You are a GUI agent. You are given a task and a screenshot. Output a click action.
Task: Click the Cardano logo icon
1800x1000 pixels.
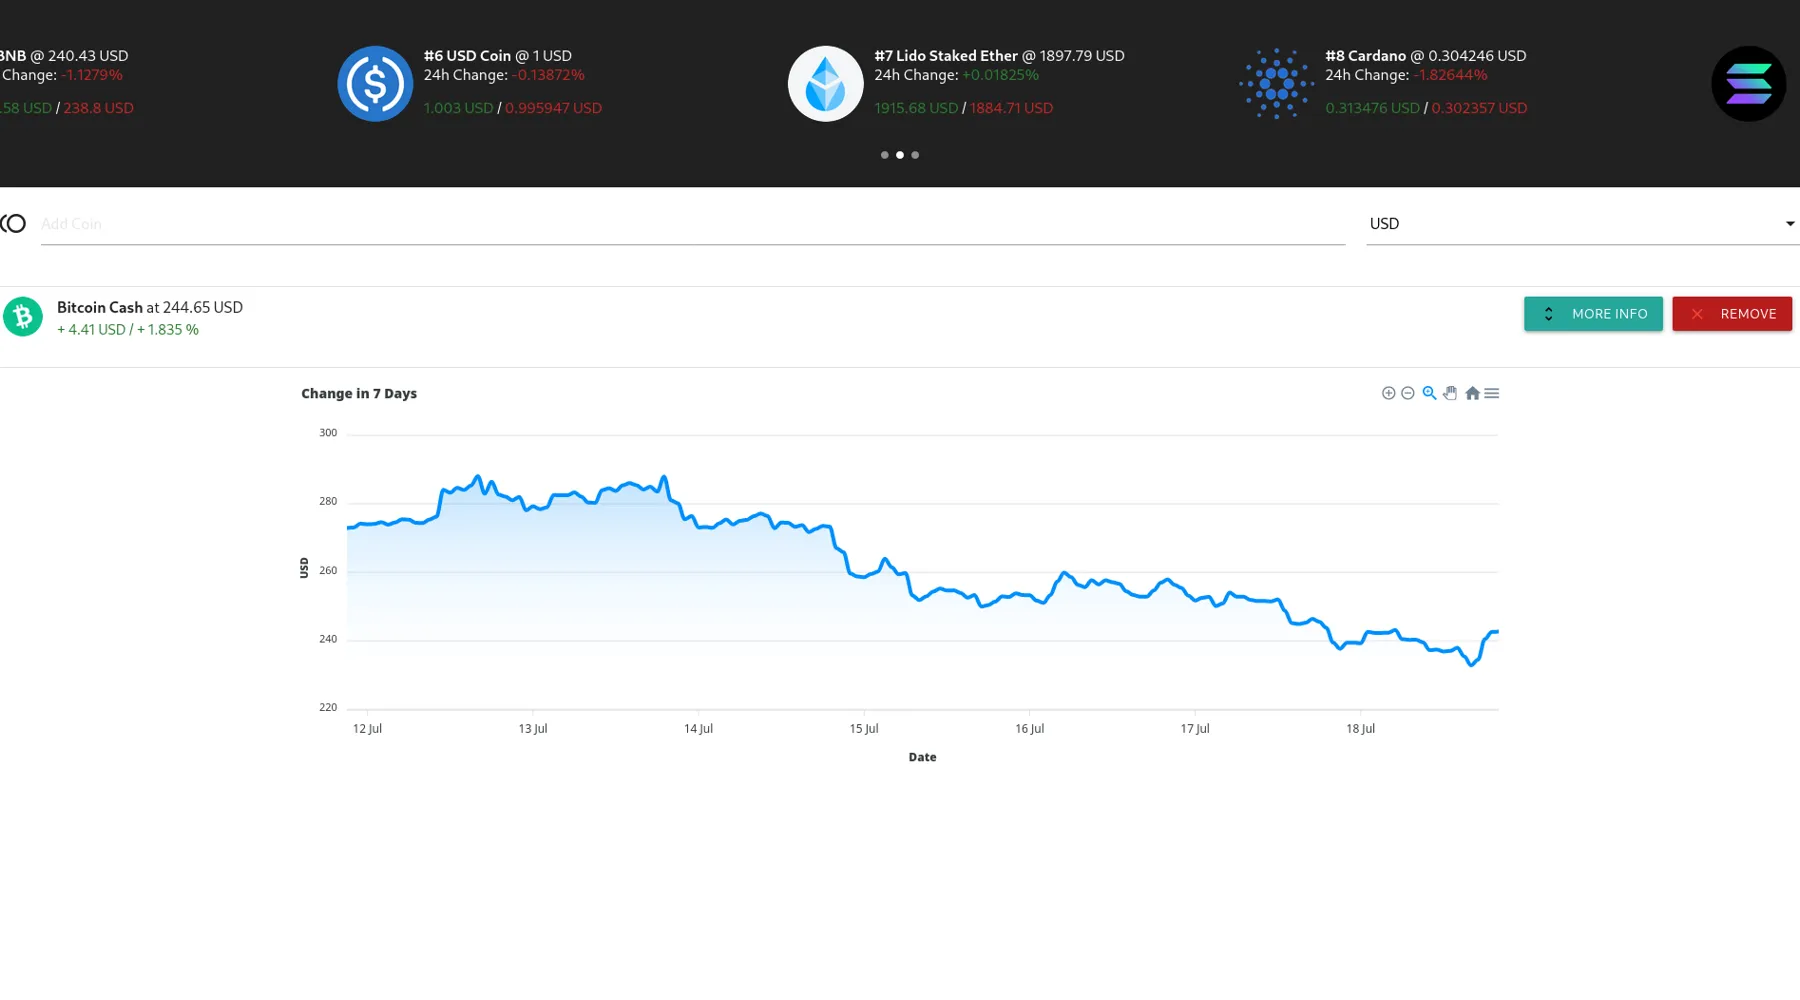pyautogui.click(x=1277, y=84)
